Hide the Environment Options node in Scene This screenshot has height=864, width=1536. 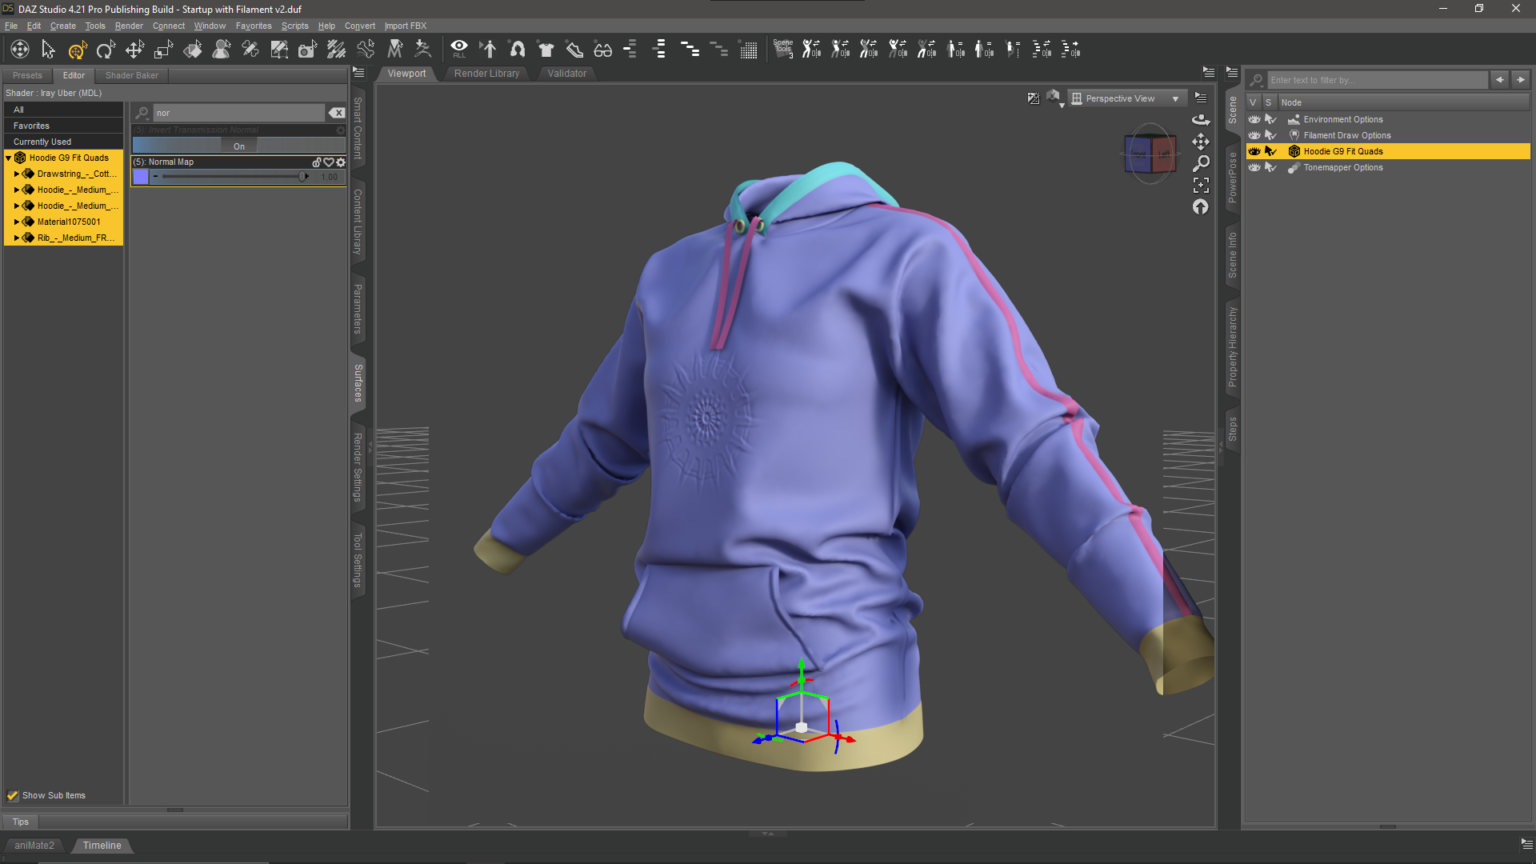pyautogui.click(x=1254, y=119)
